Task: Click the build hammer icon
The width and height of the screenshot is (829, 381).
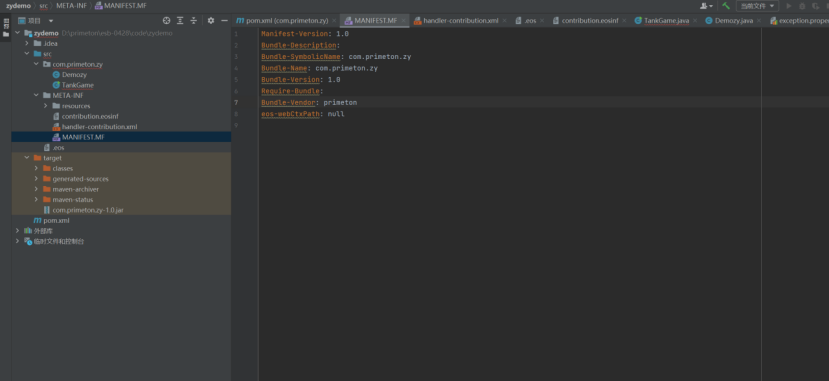Action: [726, 6]
